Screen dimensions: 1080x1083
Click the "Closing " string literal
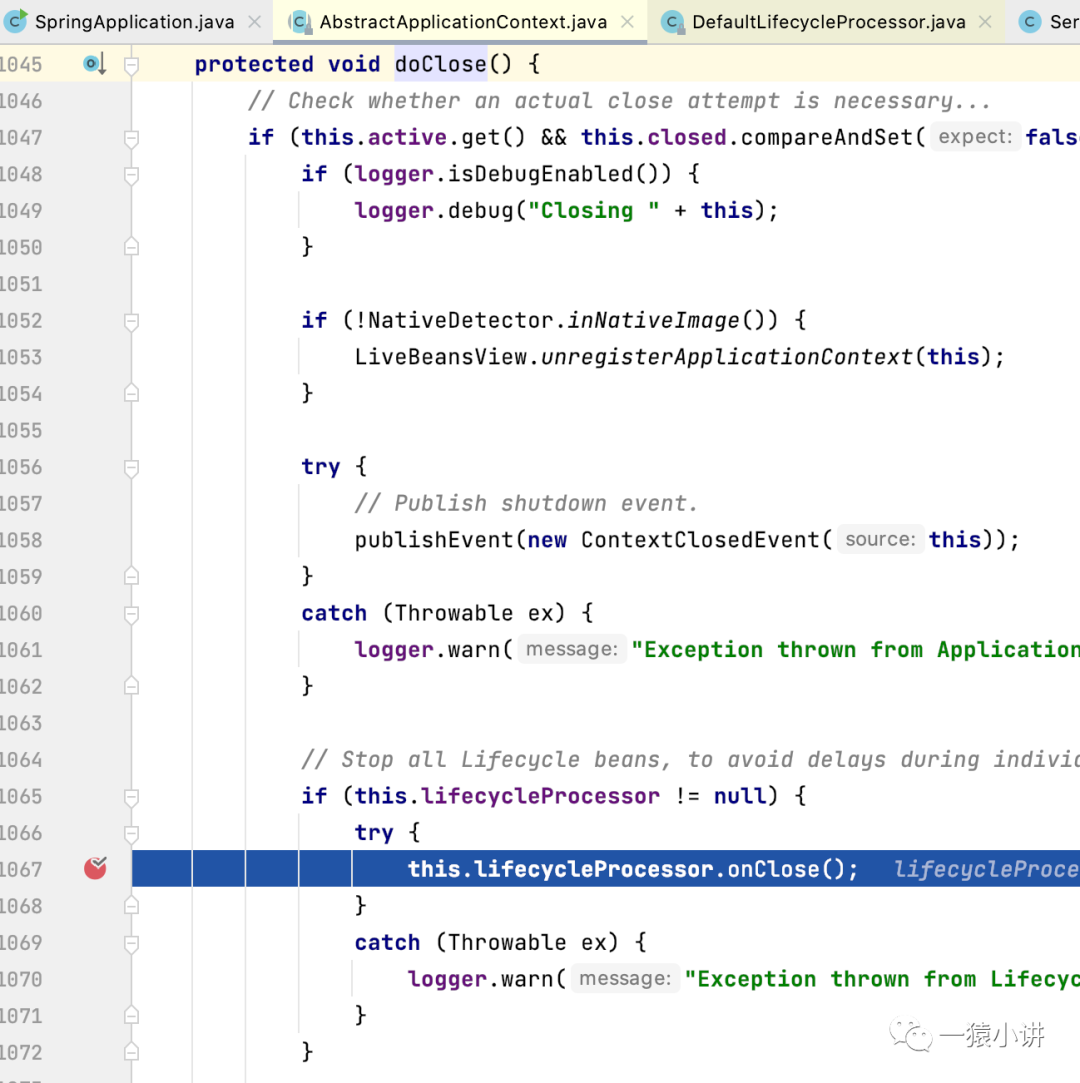593,211
